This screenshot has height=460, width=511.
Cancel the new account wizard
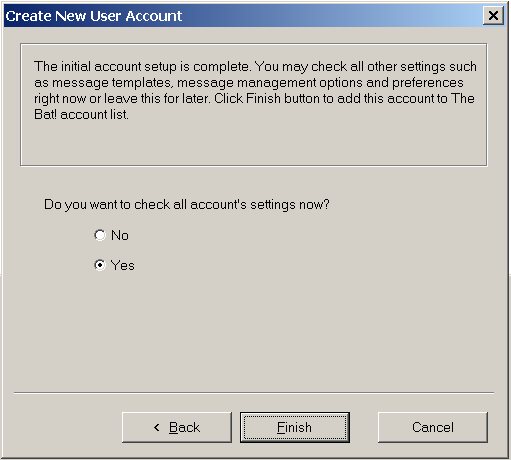[433, 427]
